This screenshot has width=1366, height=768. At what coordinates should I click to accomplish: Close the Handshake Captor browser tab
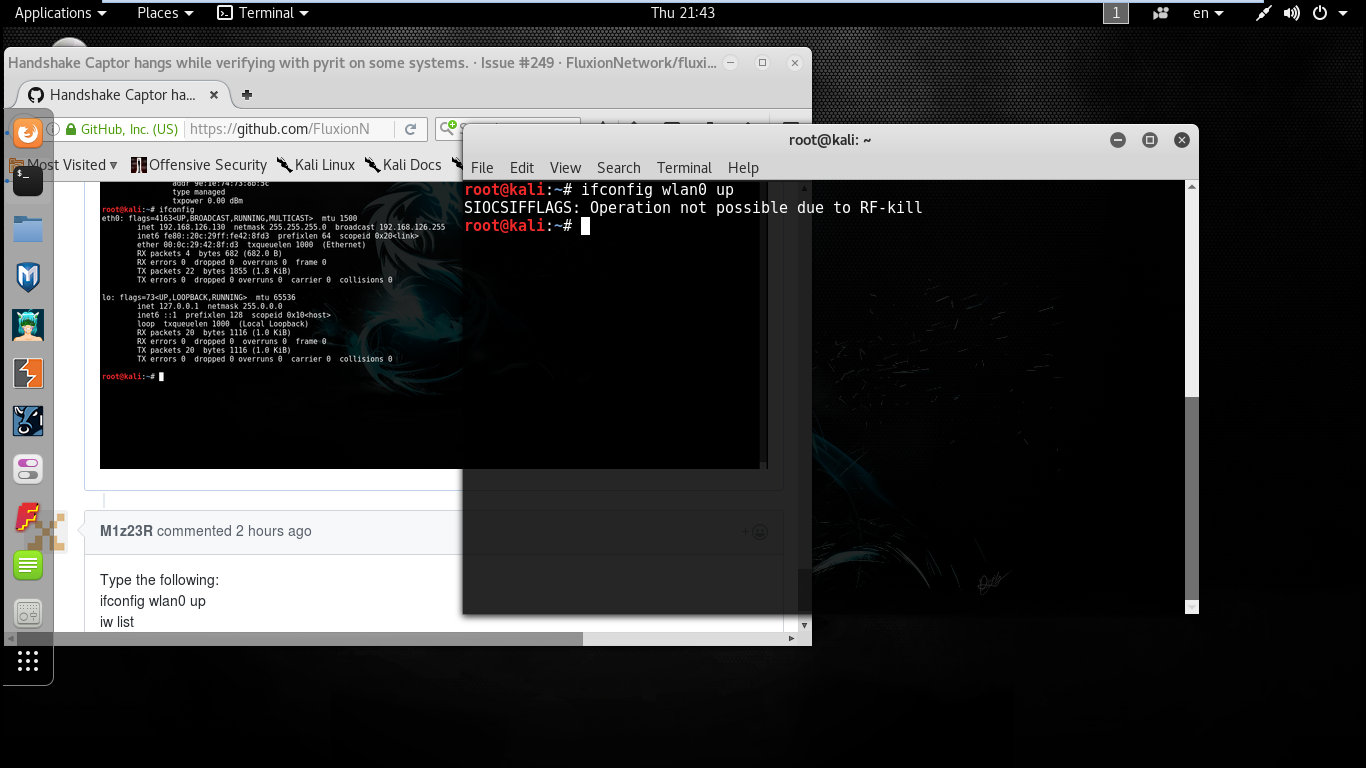213,95
